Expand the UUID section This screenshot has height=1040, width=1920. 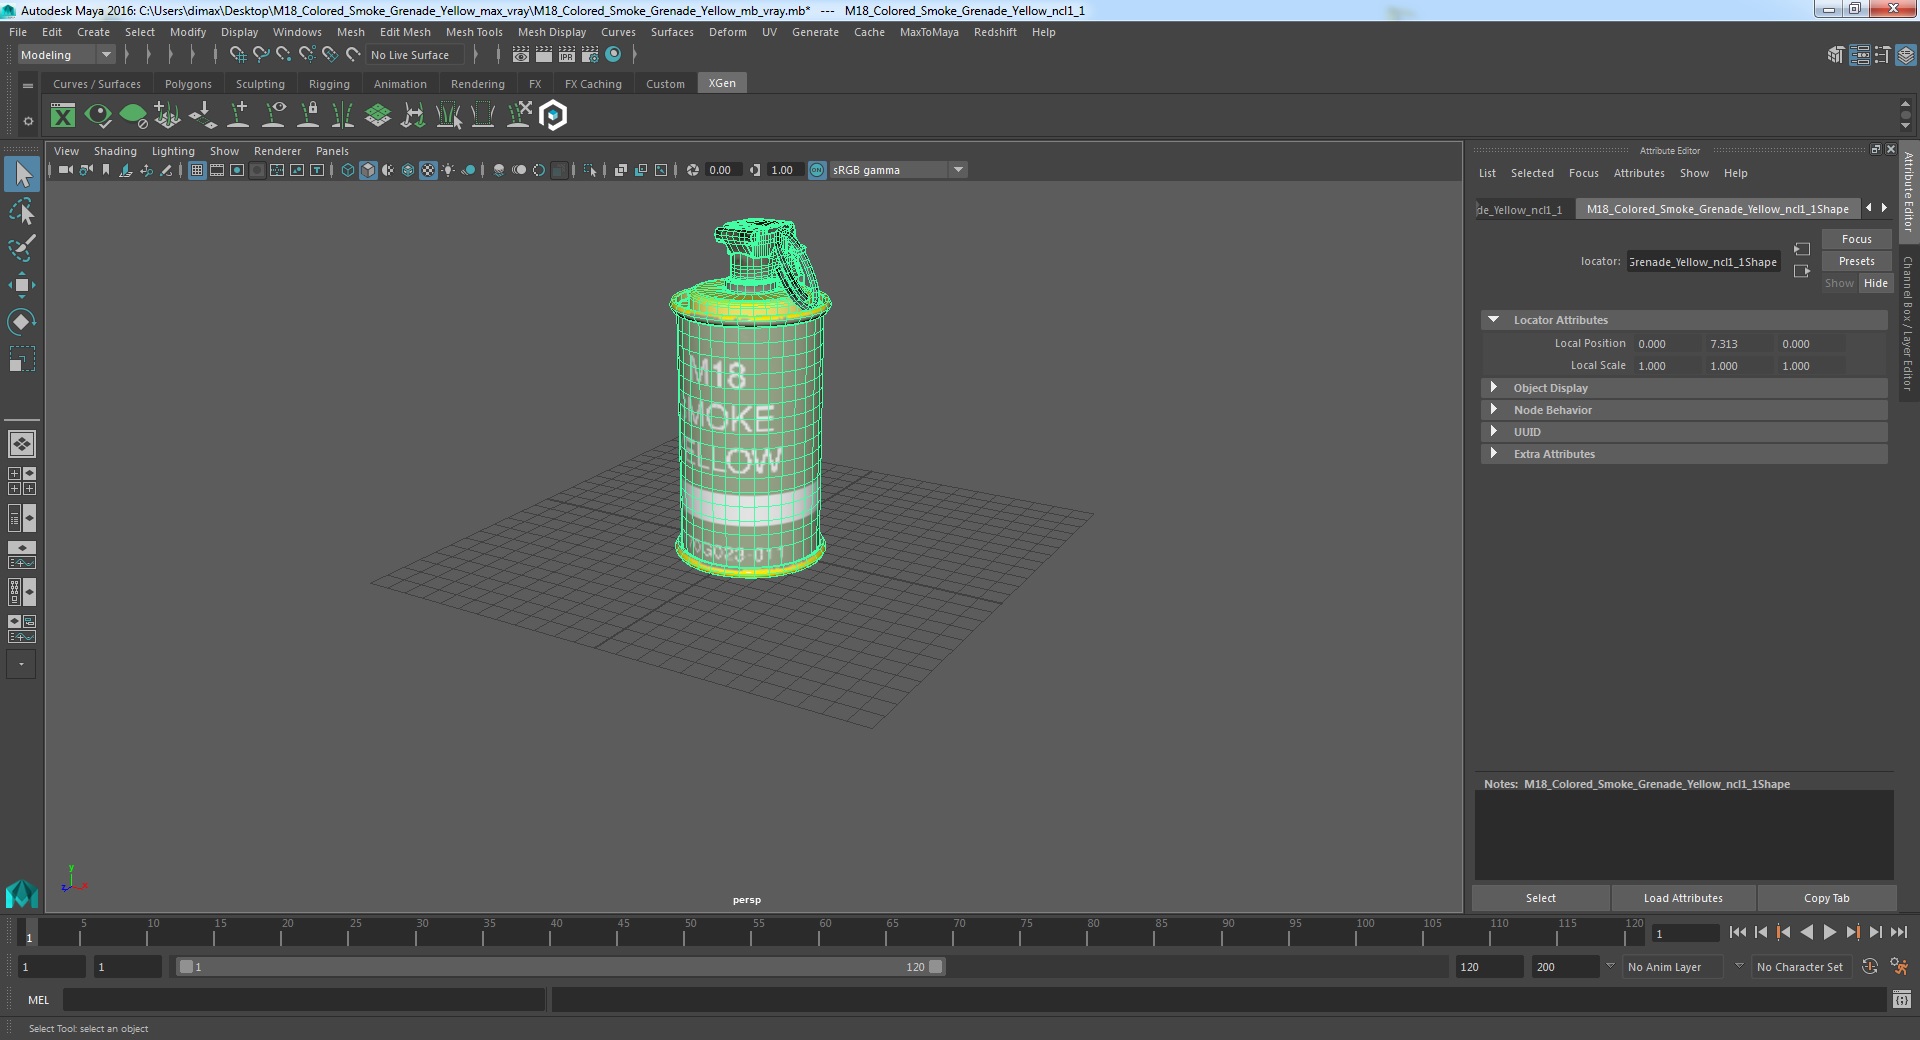[1493, 432]
